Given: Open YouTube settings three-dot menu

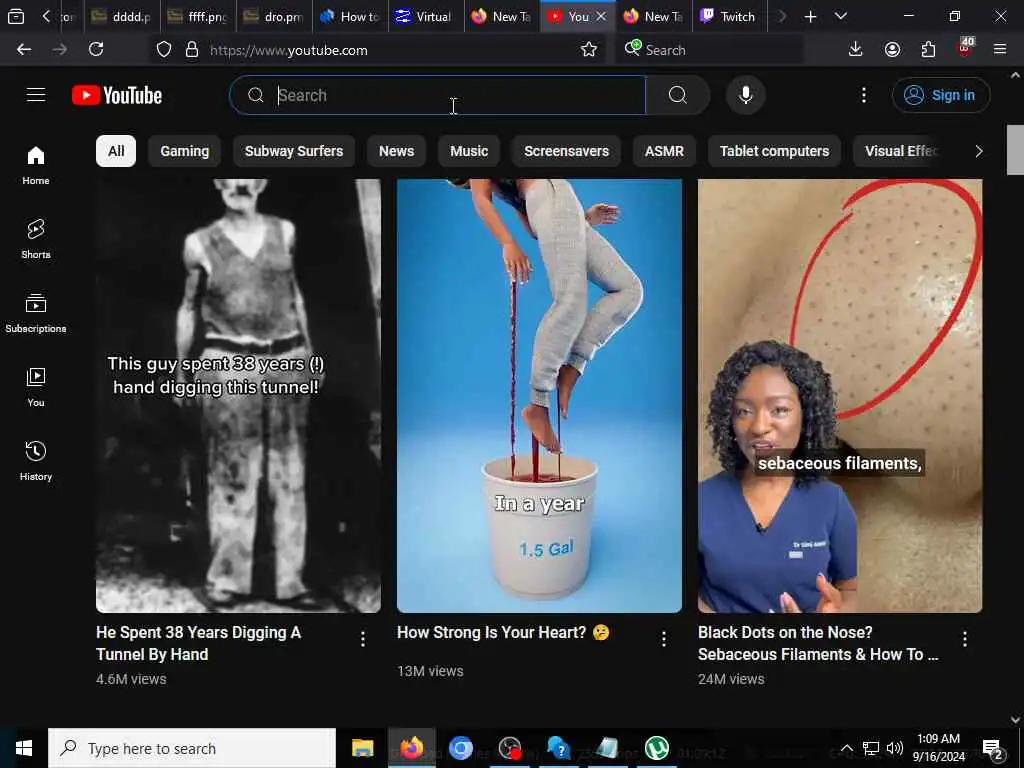Looking at the screenshot, I should 863,95.
